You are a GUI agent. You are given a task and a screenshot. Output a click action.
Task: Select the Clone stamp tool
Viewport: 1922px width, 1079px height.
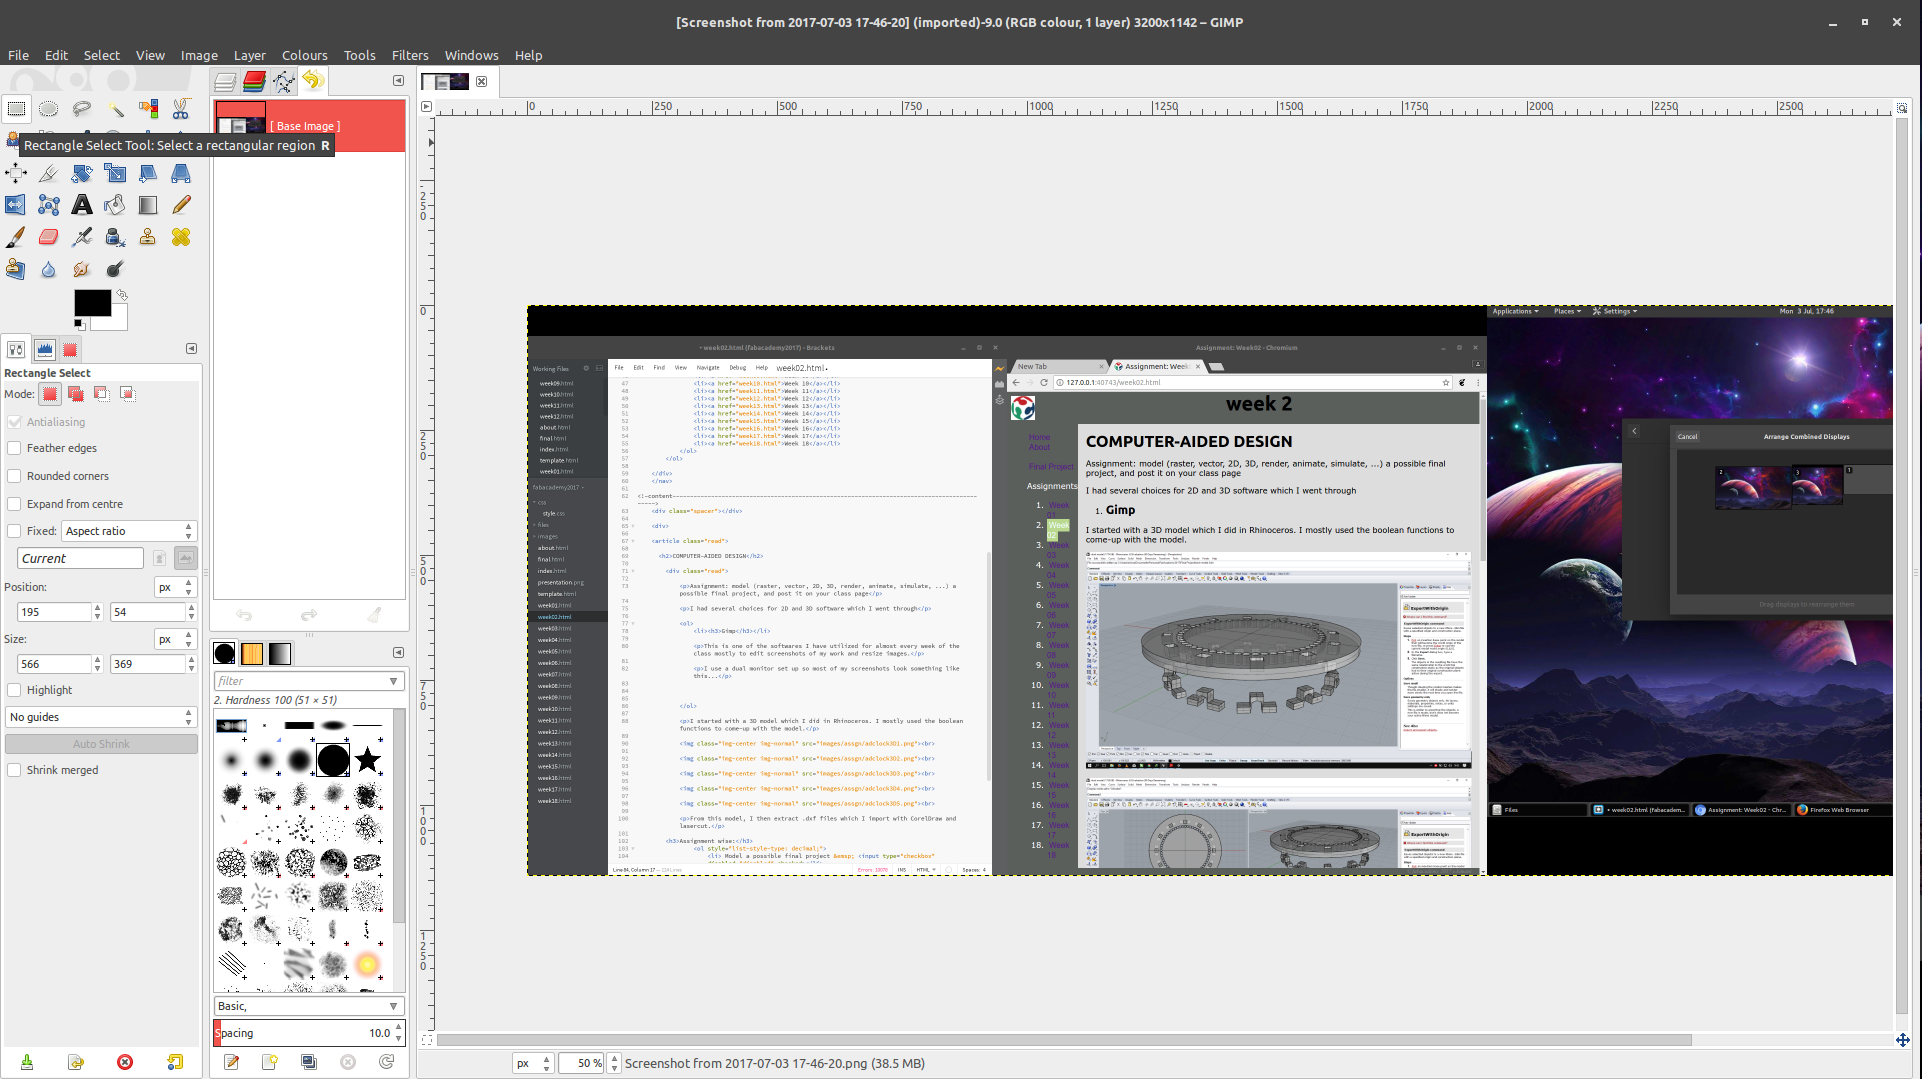(x=148, y=237)
